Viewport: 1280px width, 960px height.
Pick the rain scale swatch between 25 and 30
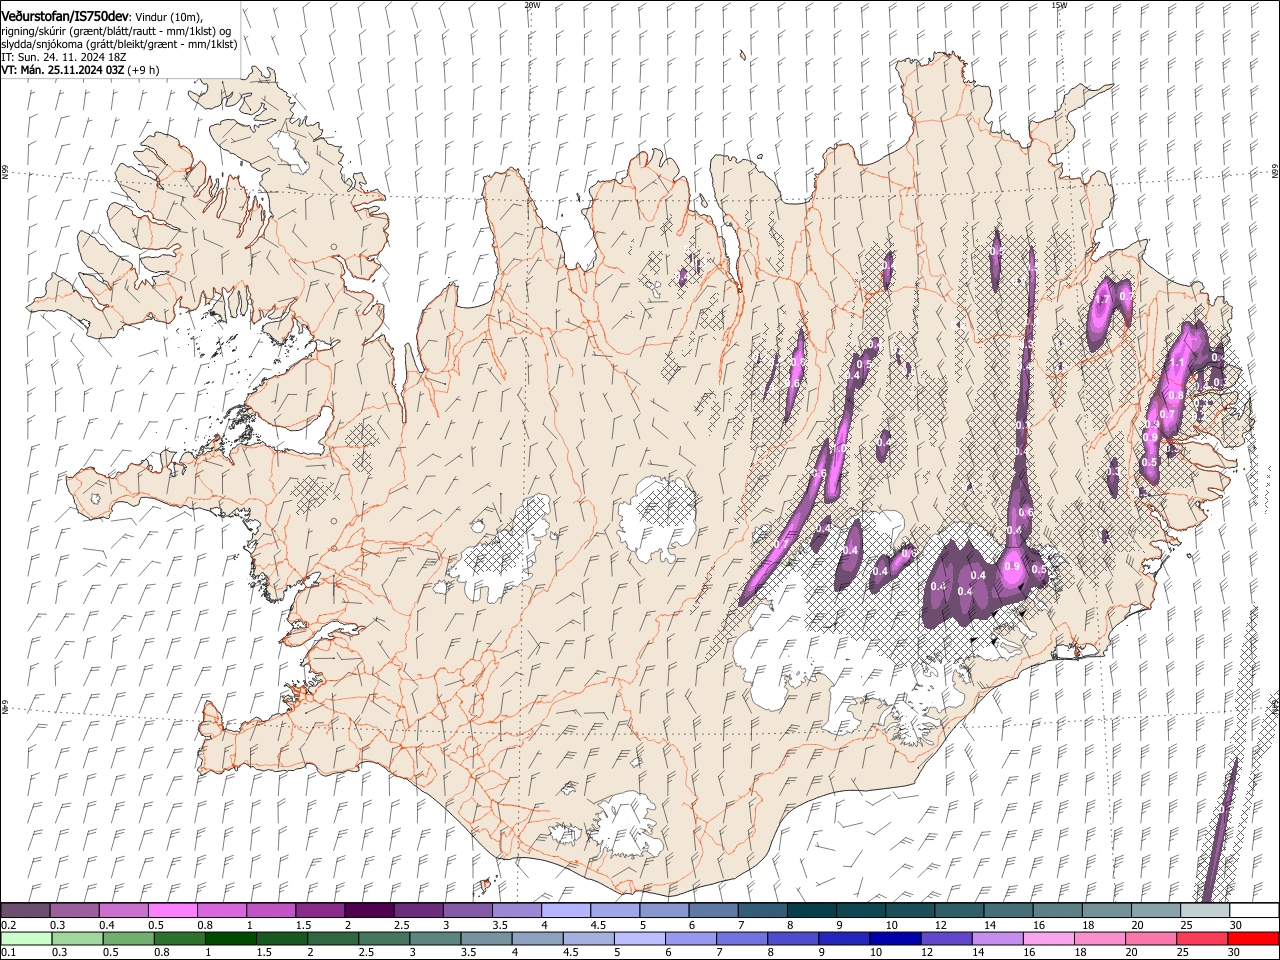click(x=1203, y=938)
